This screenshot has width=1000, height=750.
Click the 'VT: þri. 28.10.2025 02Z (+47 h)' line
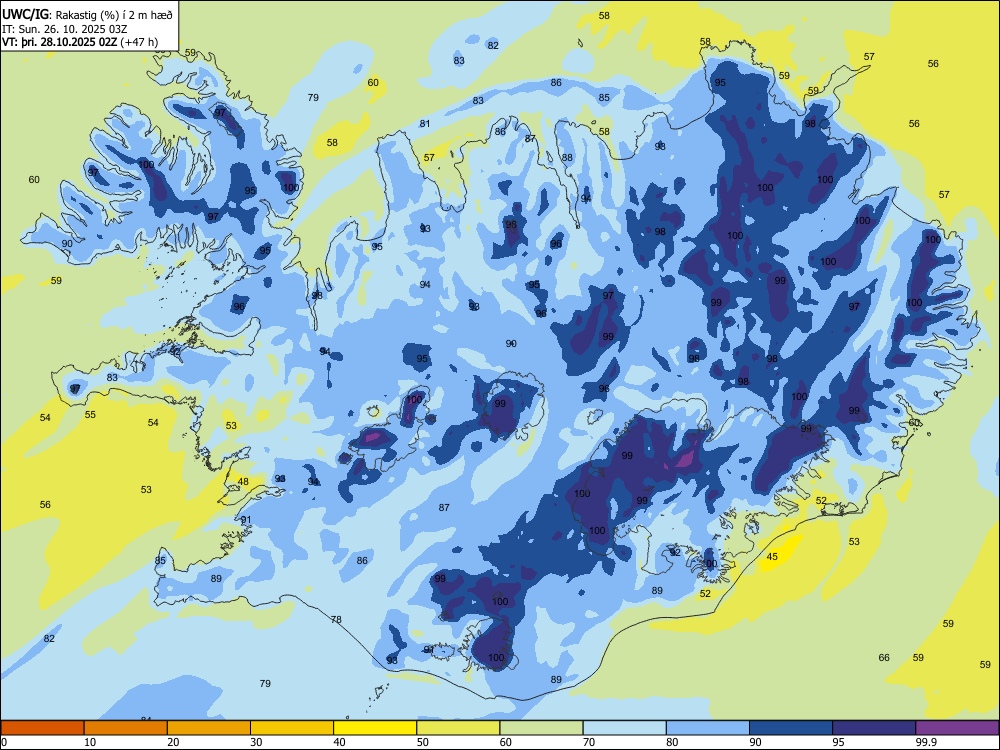pos(80,42)
